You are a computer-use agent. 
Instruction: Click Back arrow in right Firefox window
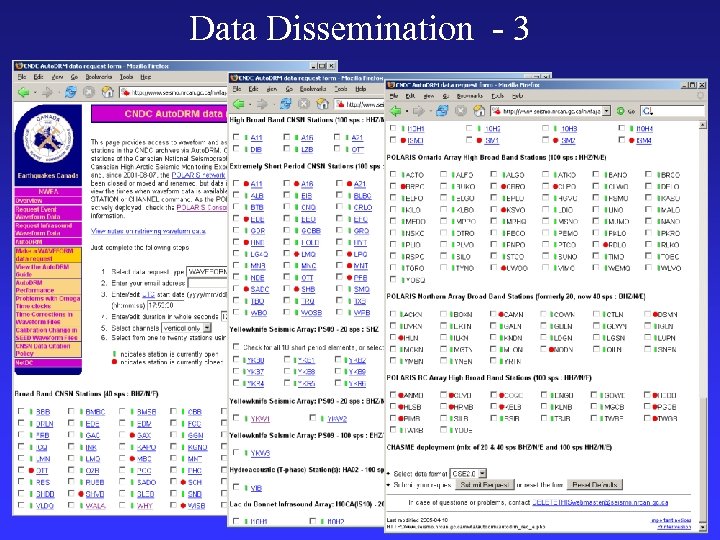click(x=396, y=111)
